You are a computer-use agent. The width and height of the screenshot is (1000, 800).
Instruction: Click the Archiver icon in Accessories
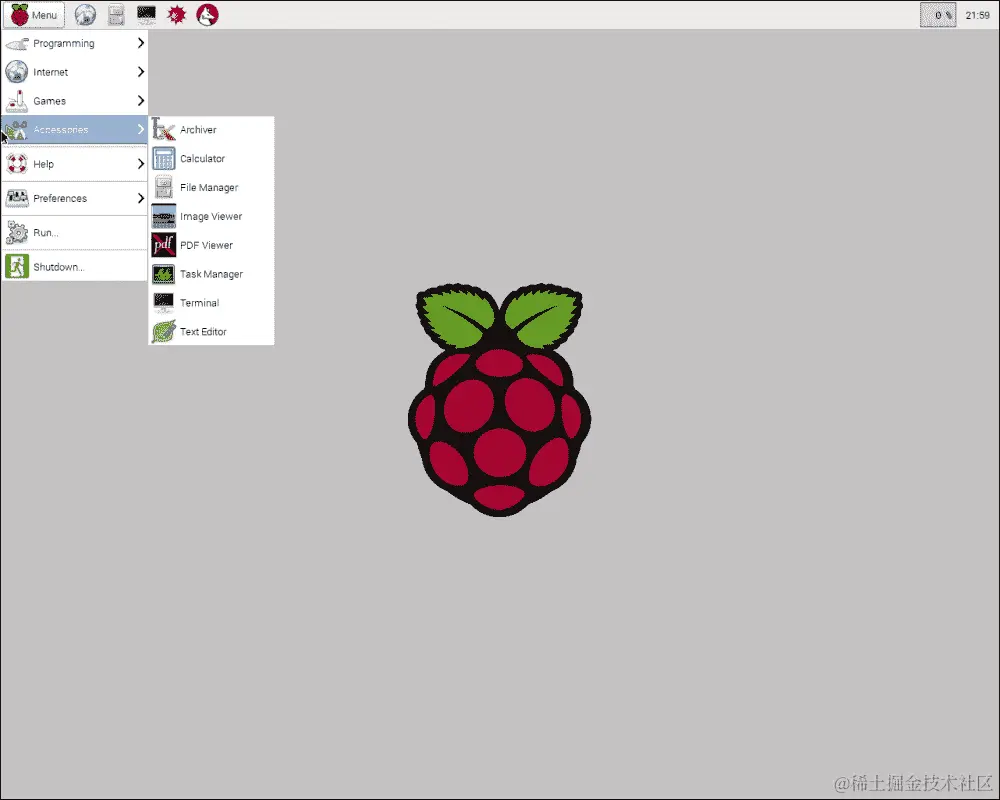click(163, 130)
